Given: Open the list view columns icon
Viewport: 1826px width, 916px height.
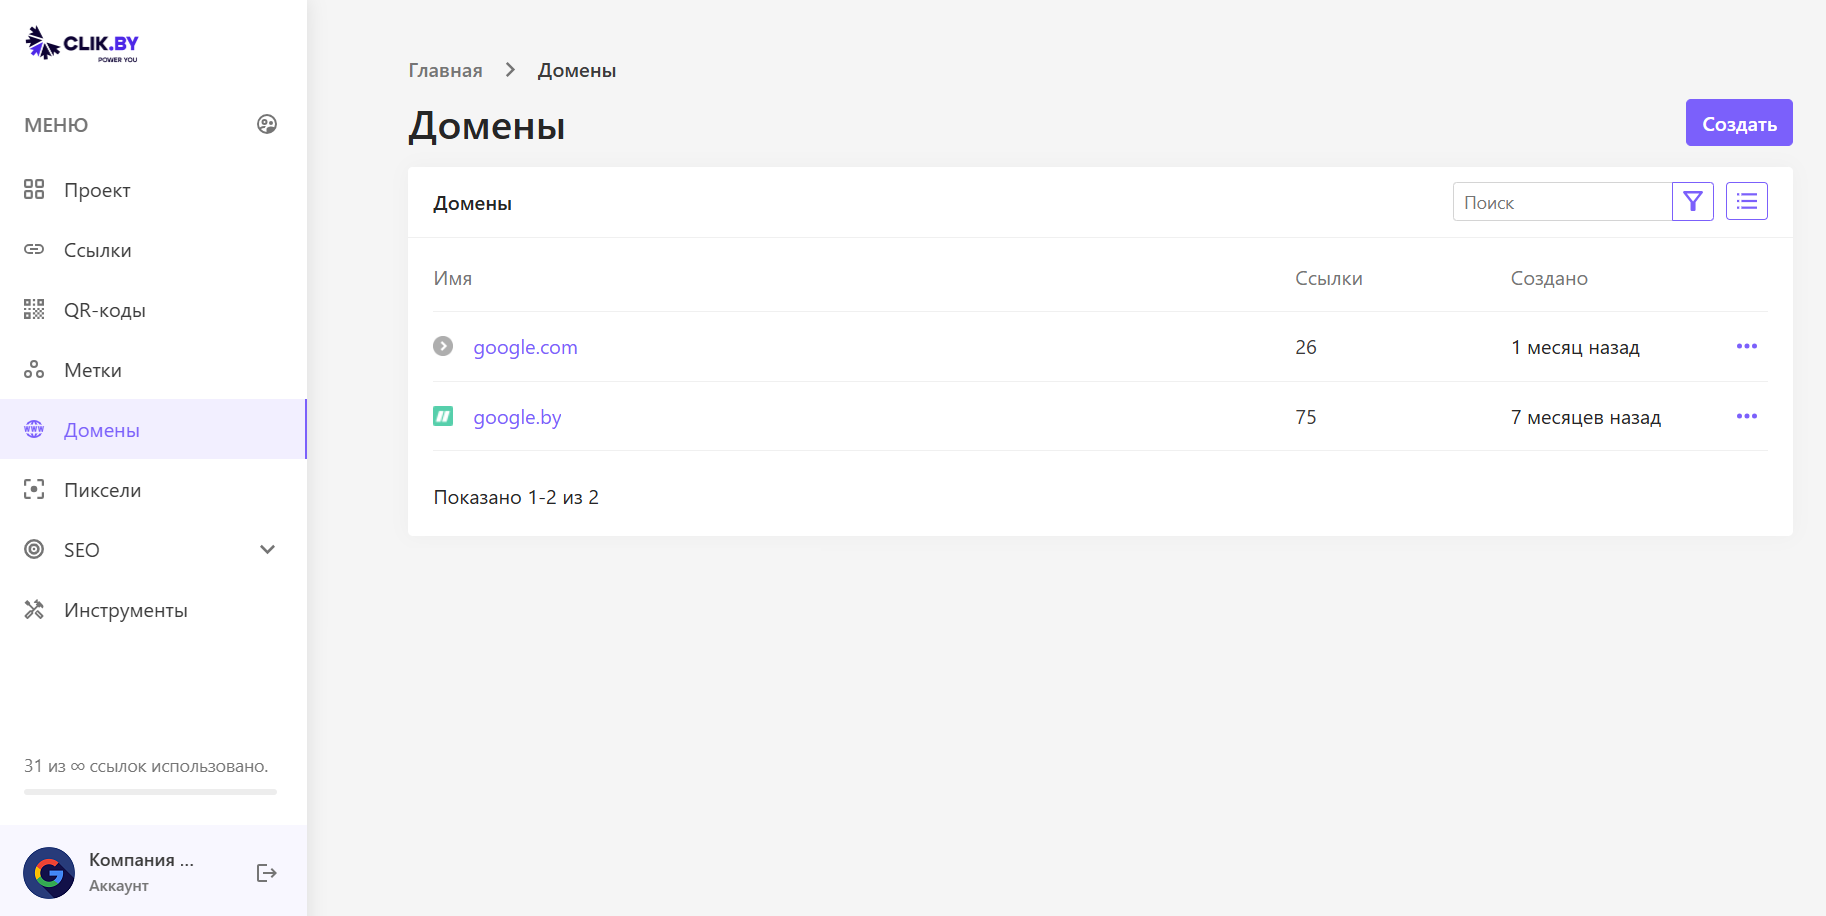Looking at the screenshot, I should pos(1746,202).
